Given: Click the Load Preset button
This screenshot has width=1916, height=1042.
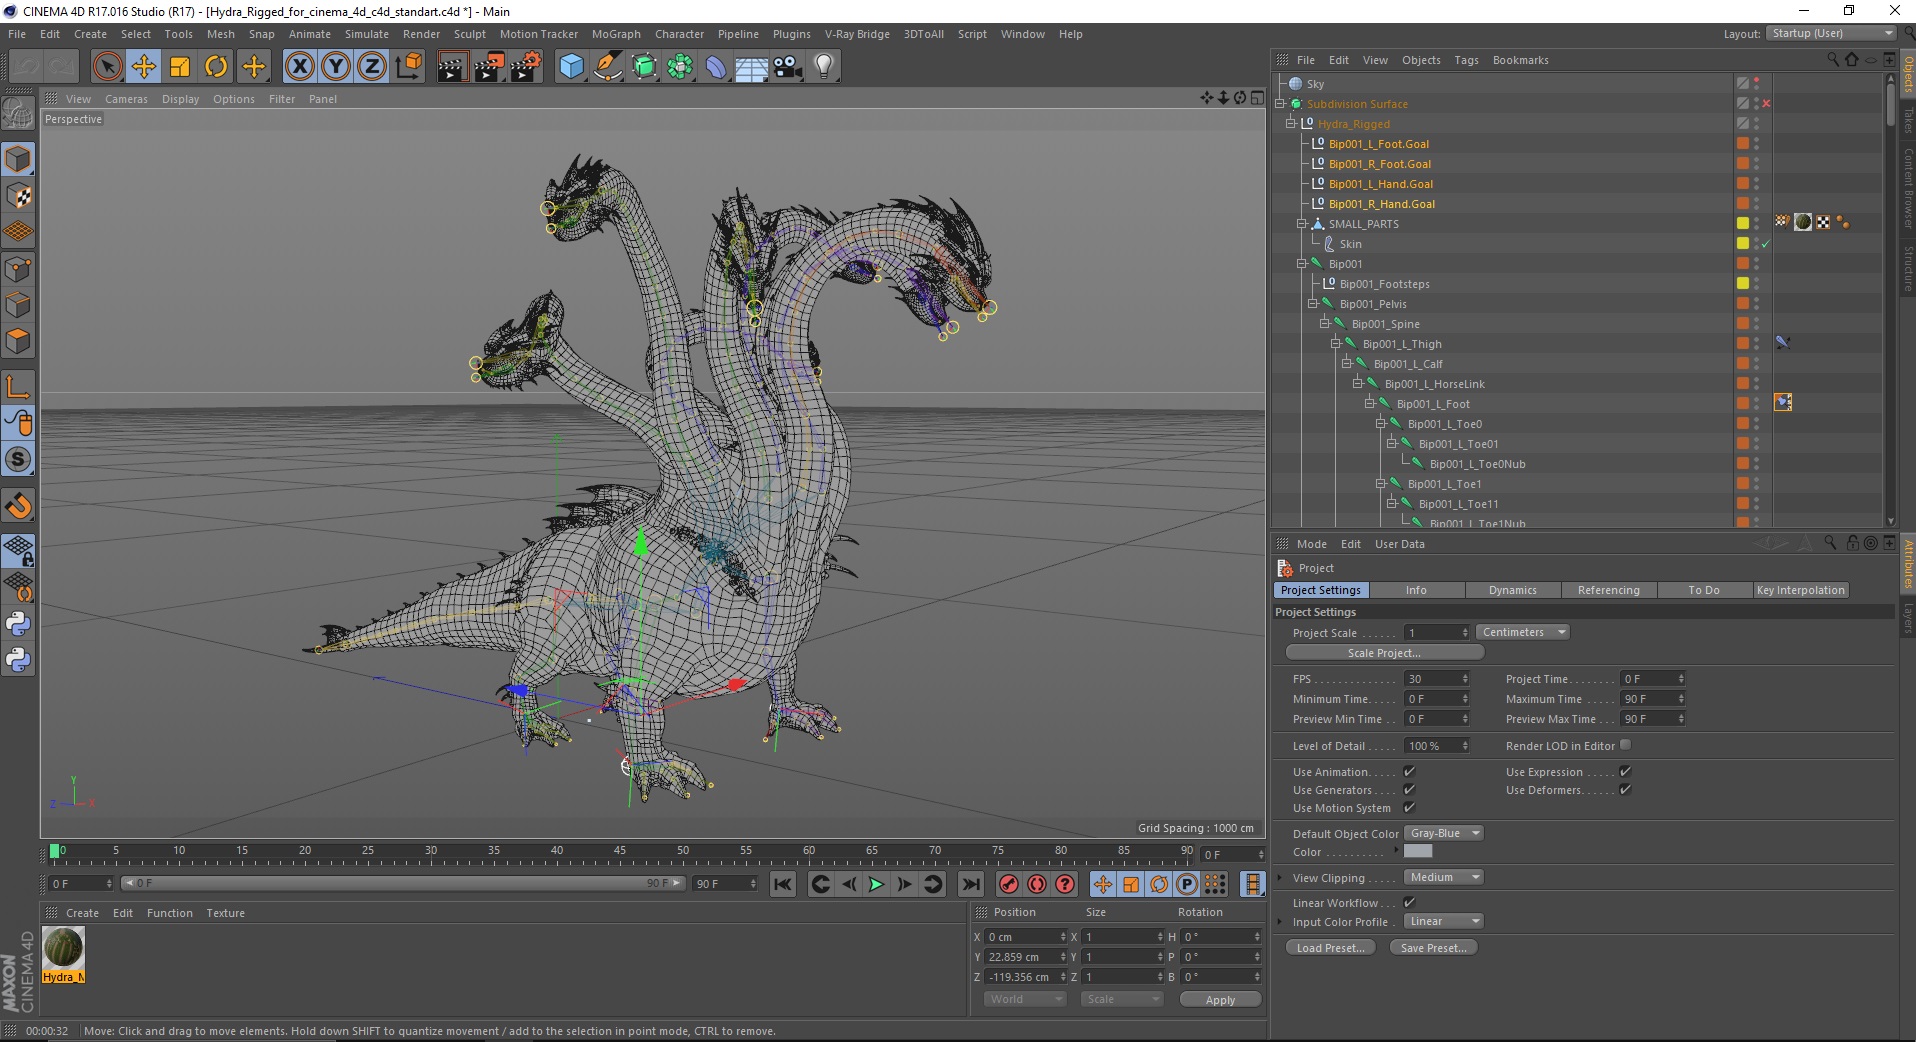Looking at the screenshot, I should point(1330,948).
